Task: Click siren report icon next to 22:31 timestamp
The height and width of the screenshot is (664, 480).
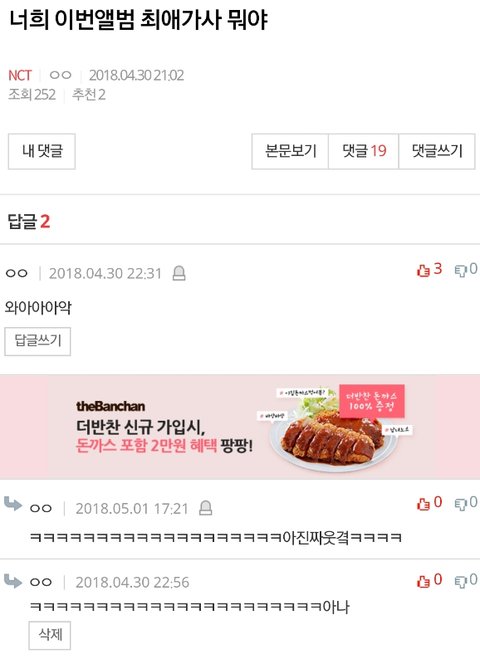Action: [x=179, y=273]
